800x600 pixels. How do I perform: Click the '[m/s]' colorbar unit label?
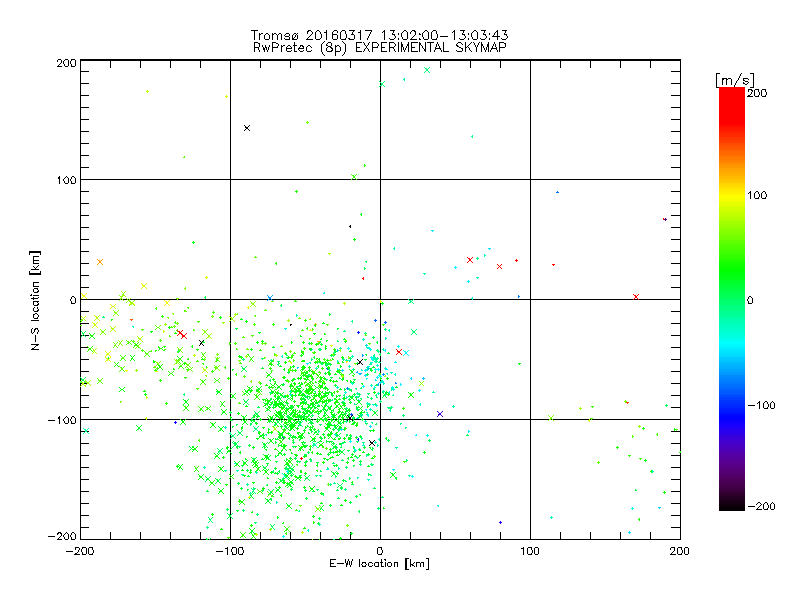(x=735, y=80)
